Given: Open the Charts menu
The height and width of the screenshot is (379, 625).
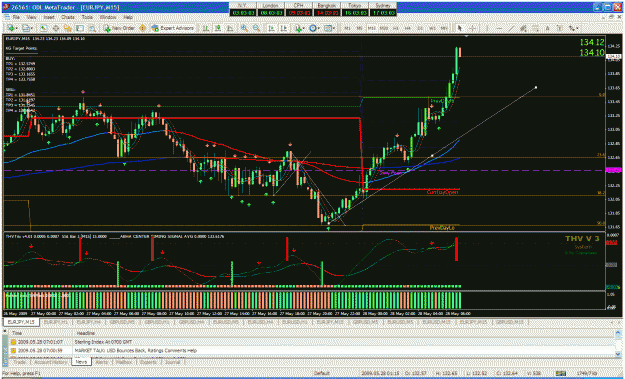Looking at the screenshot, I should tap(68, 18).
